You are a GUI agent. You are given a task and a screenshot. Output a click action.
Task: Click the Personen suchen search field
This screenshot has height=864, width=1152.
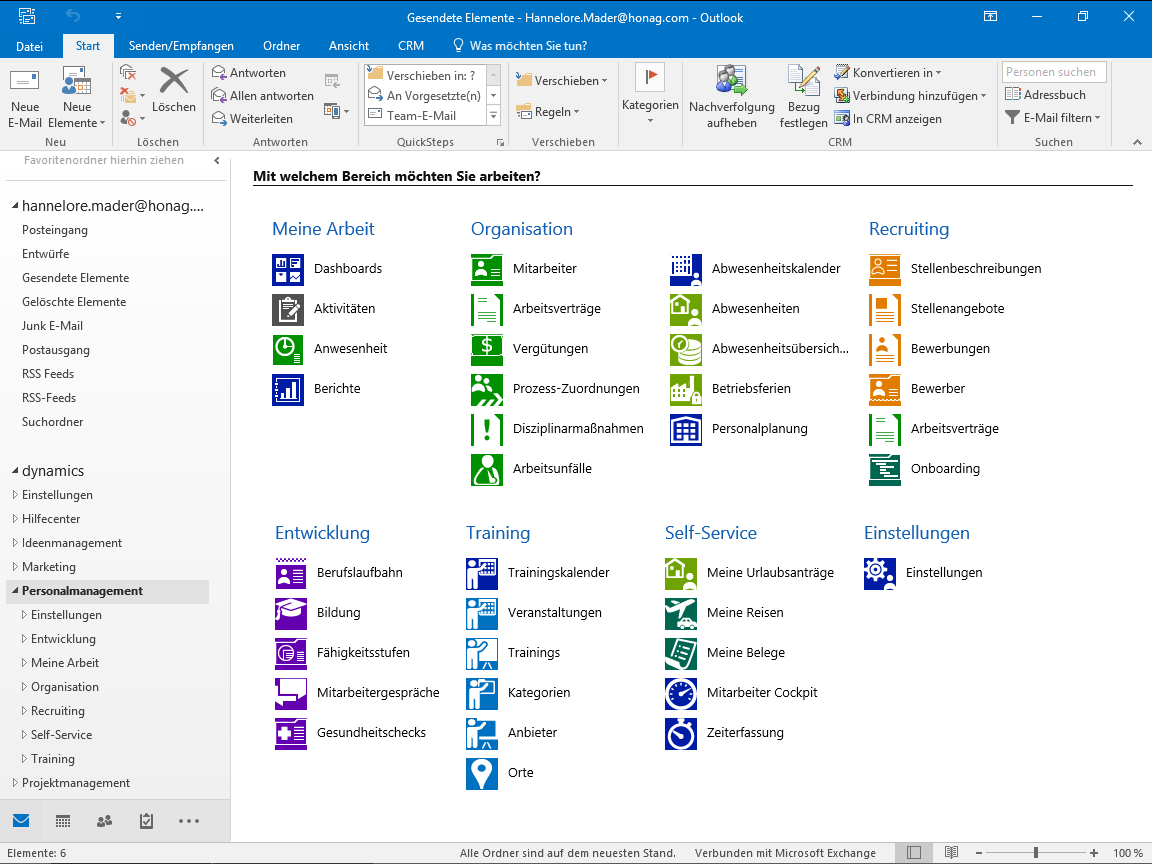pyautogui.click(x=1054, y=72)
